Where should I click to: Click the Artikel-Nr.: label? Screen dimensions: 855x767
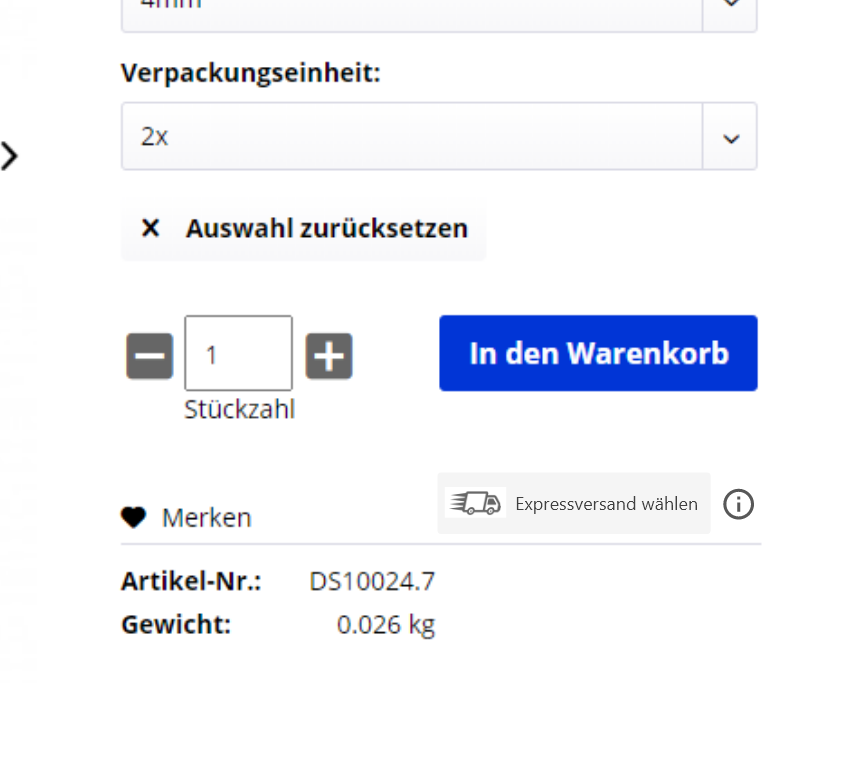point(191,581)
